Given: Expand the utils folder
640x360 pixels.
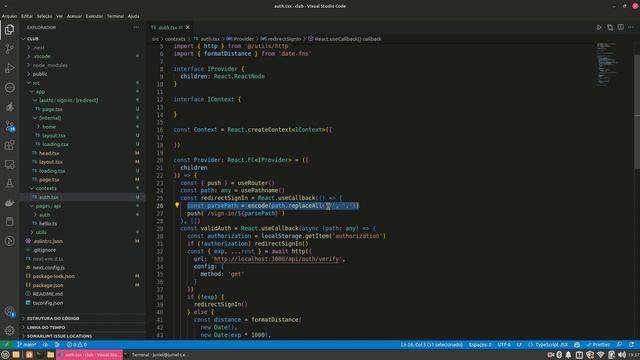Looking at the screenshot, I should [x=41, y=232].
